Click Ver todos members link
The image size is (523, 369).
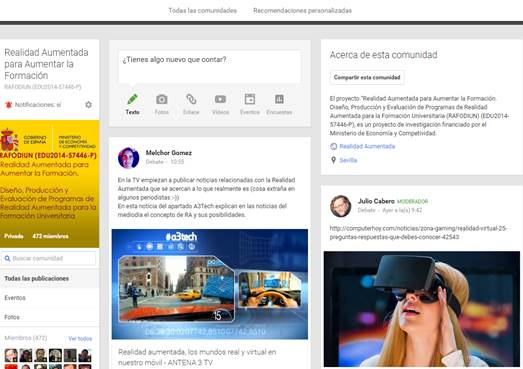coord(80,339)
